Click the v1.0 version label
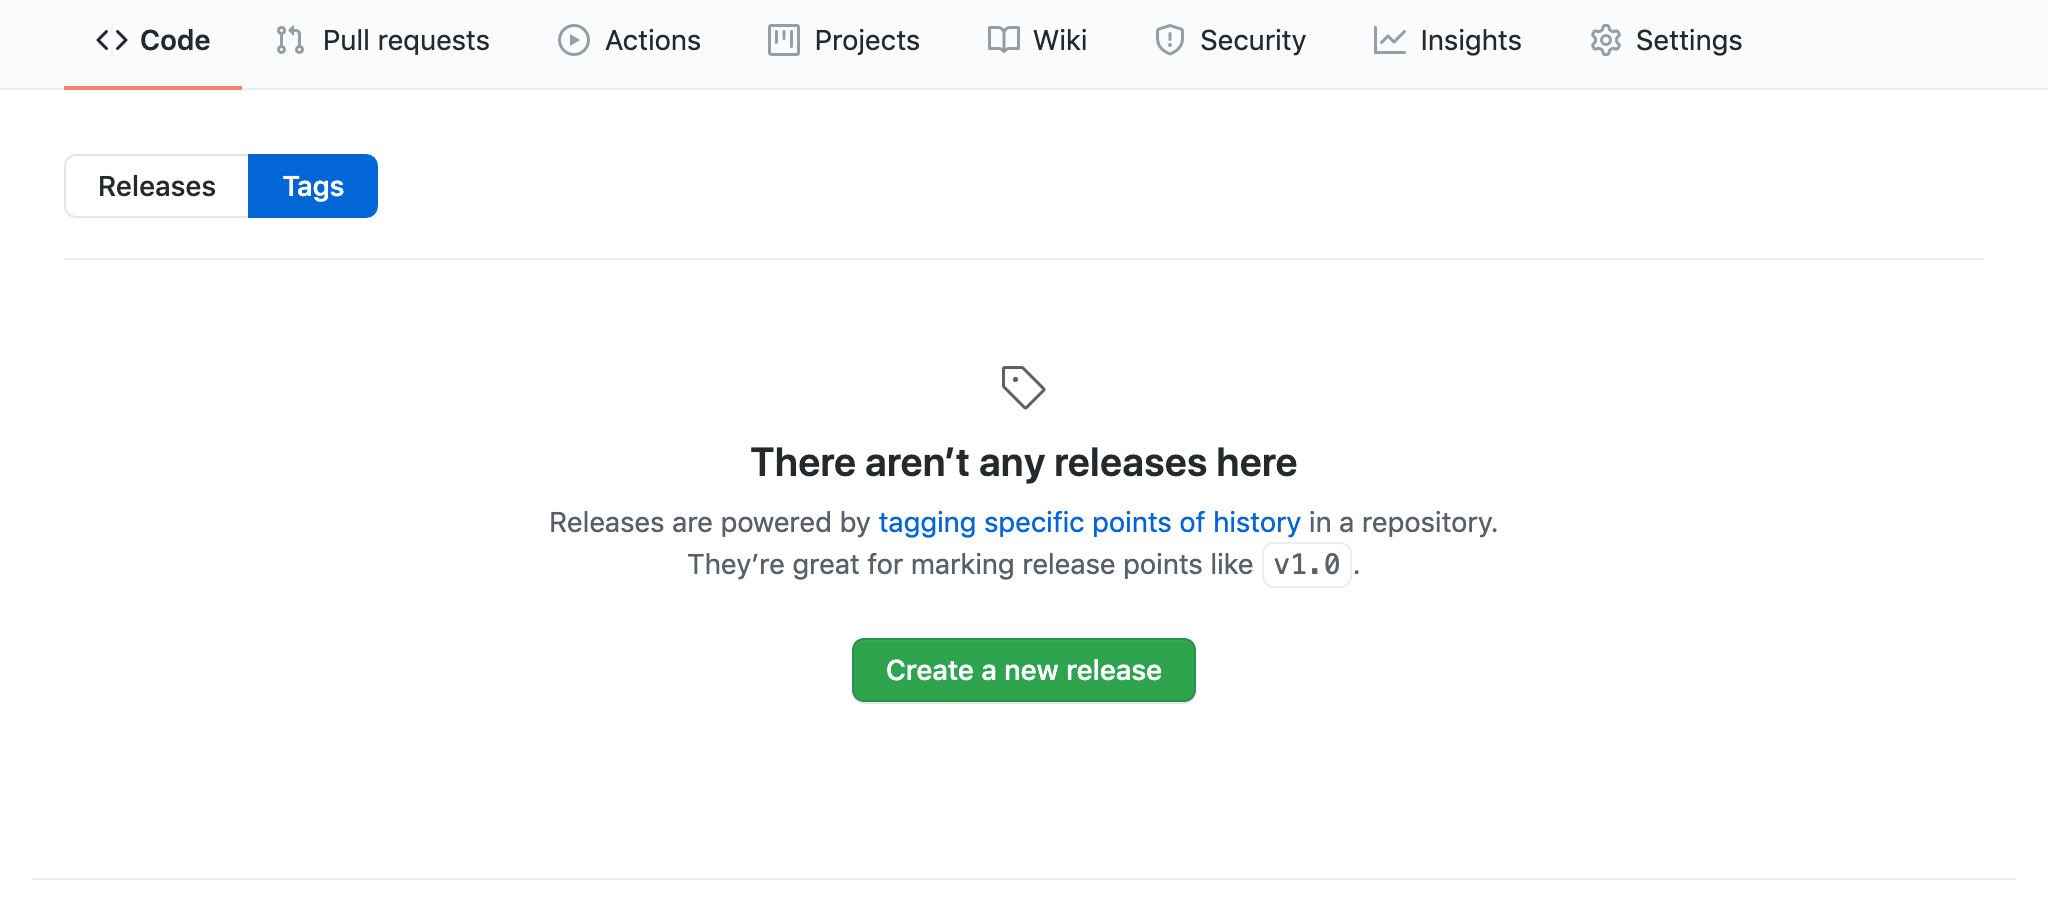Screen dimensions: 2048x914 click(1306, 565)
